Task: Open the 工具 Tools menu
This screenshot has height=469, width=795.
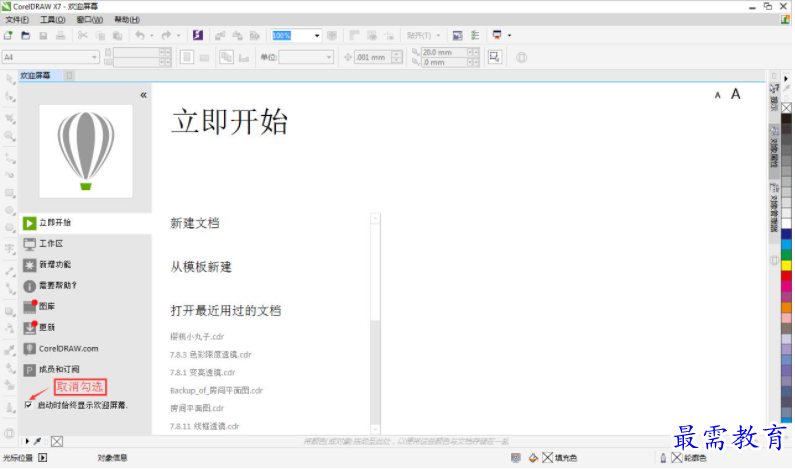Action: pyautogui.click(x=53, y=20)
